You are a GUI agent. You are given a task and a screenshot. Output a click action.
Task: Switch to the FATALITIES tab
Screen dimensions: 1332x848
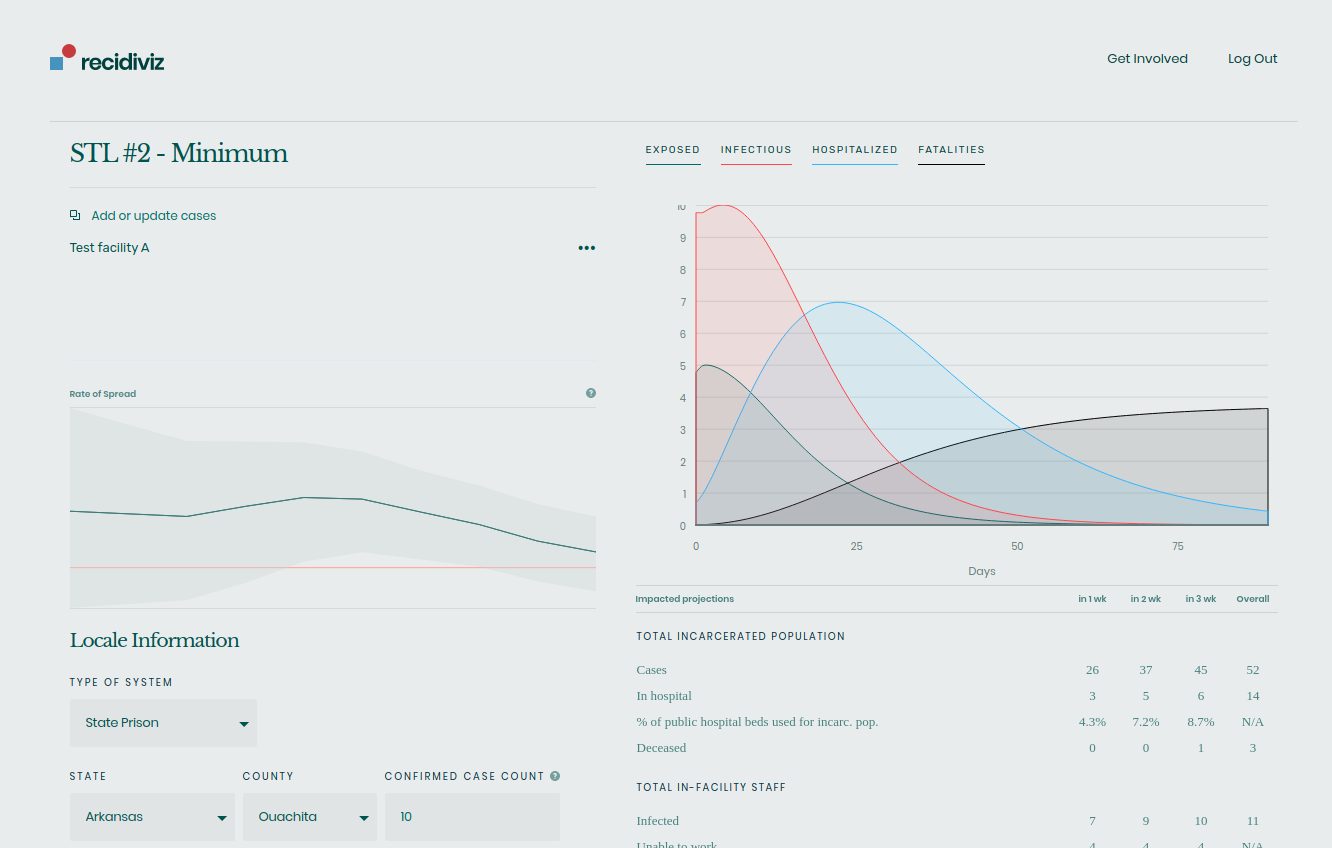click(950, 150)
